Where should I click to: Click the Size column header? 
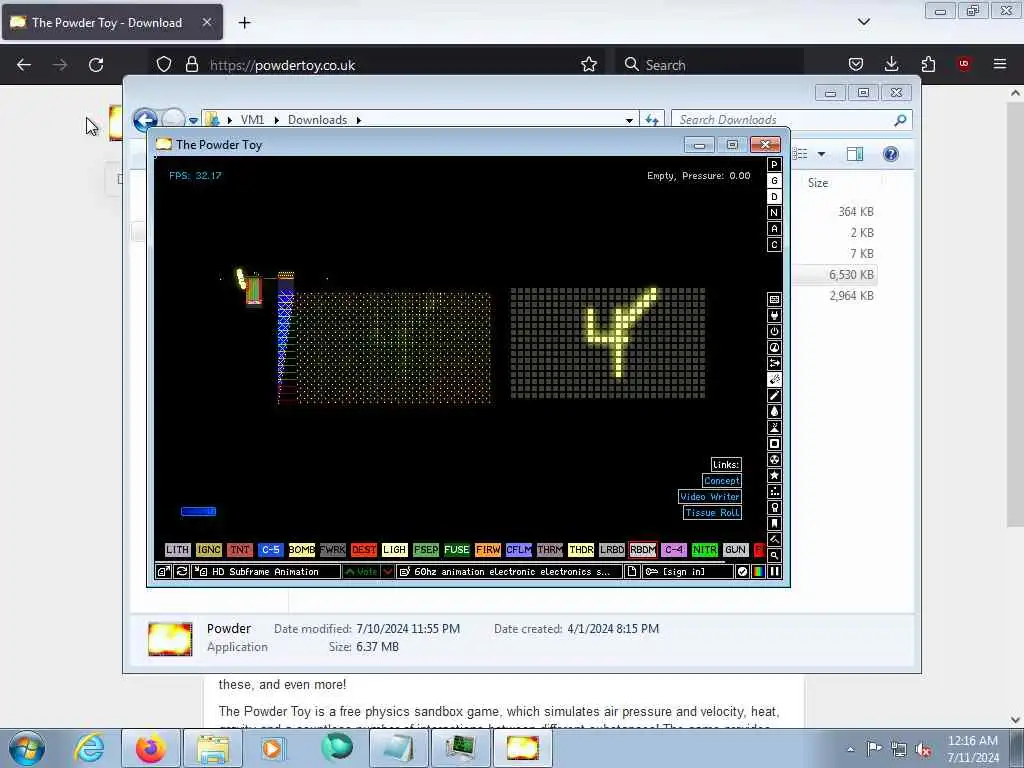[x=818, y=183]
